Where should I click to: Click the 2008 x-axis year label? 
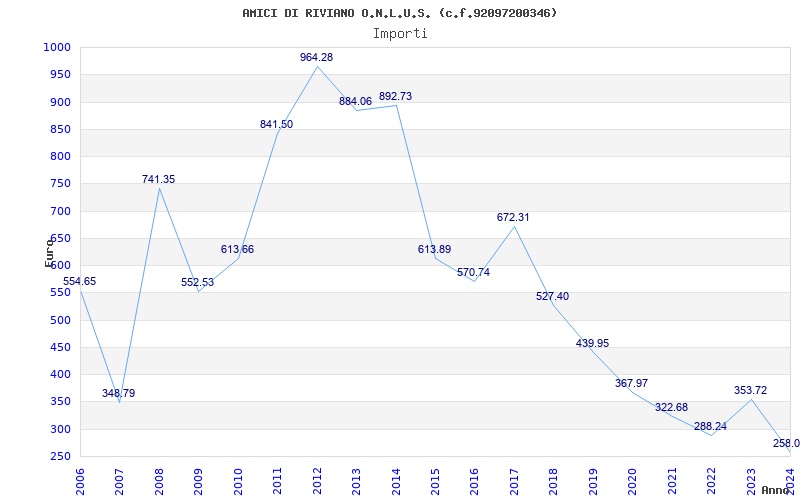(159, 481)
